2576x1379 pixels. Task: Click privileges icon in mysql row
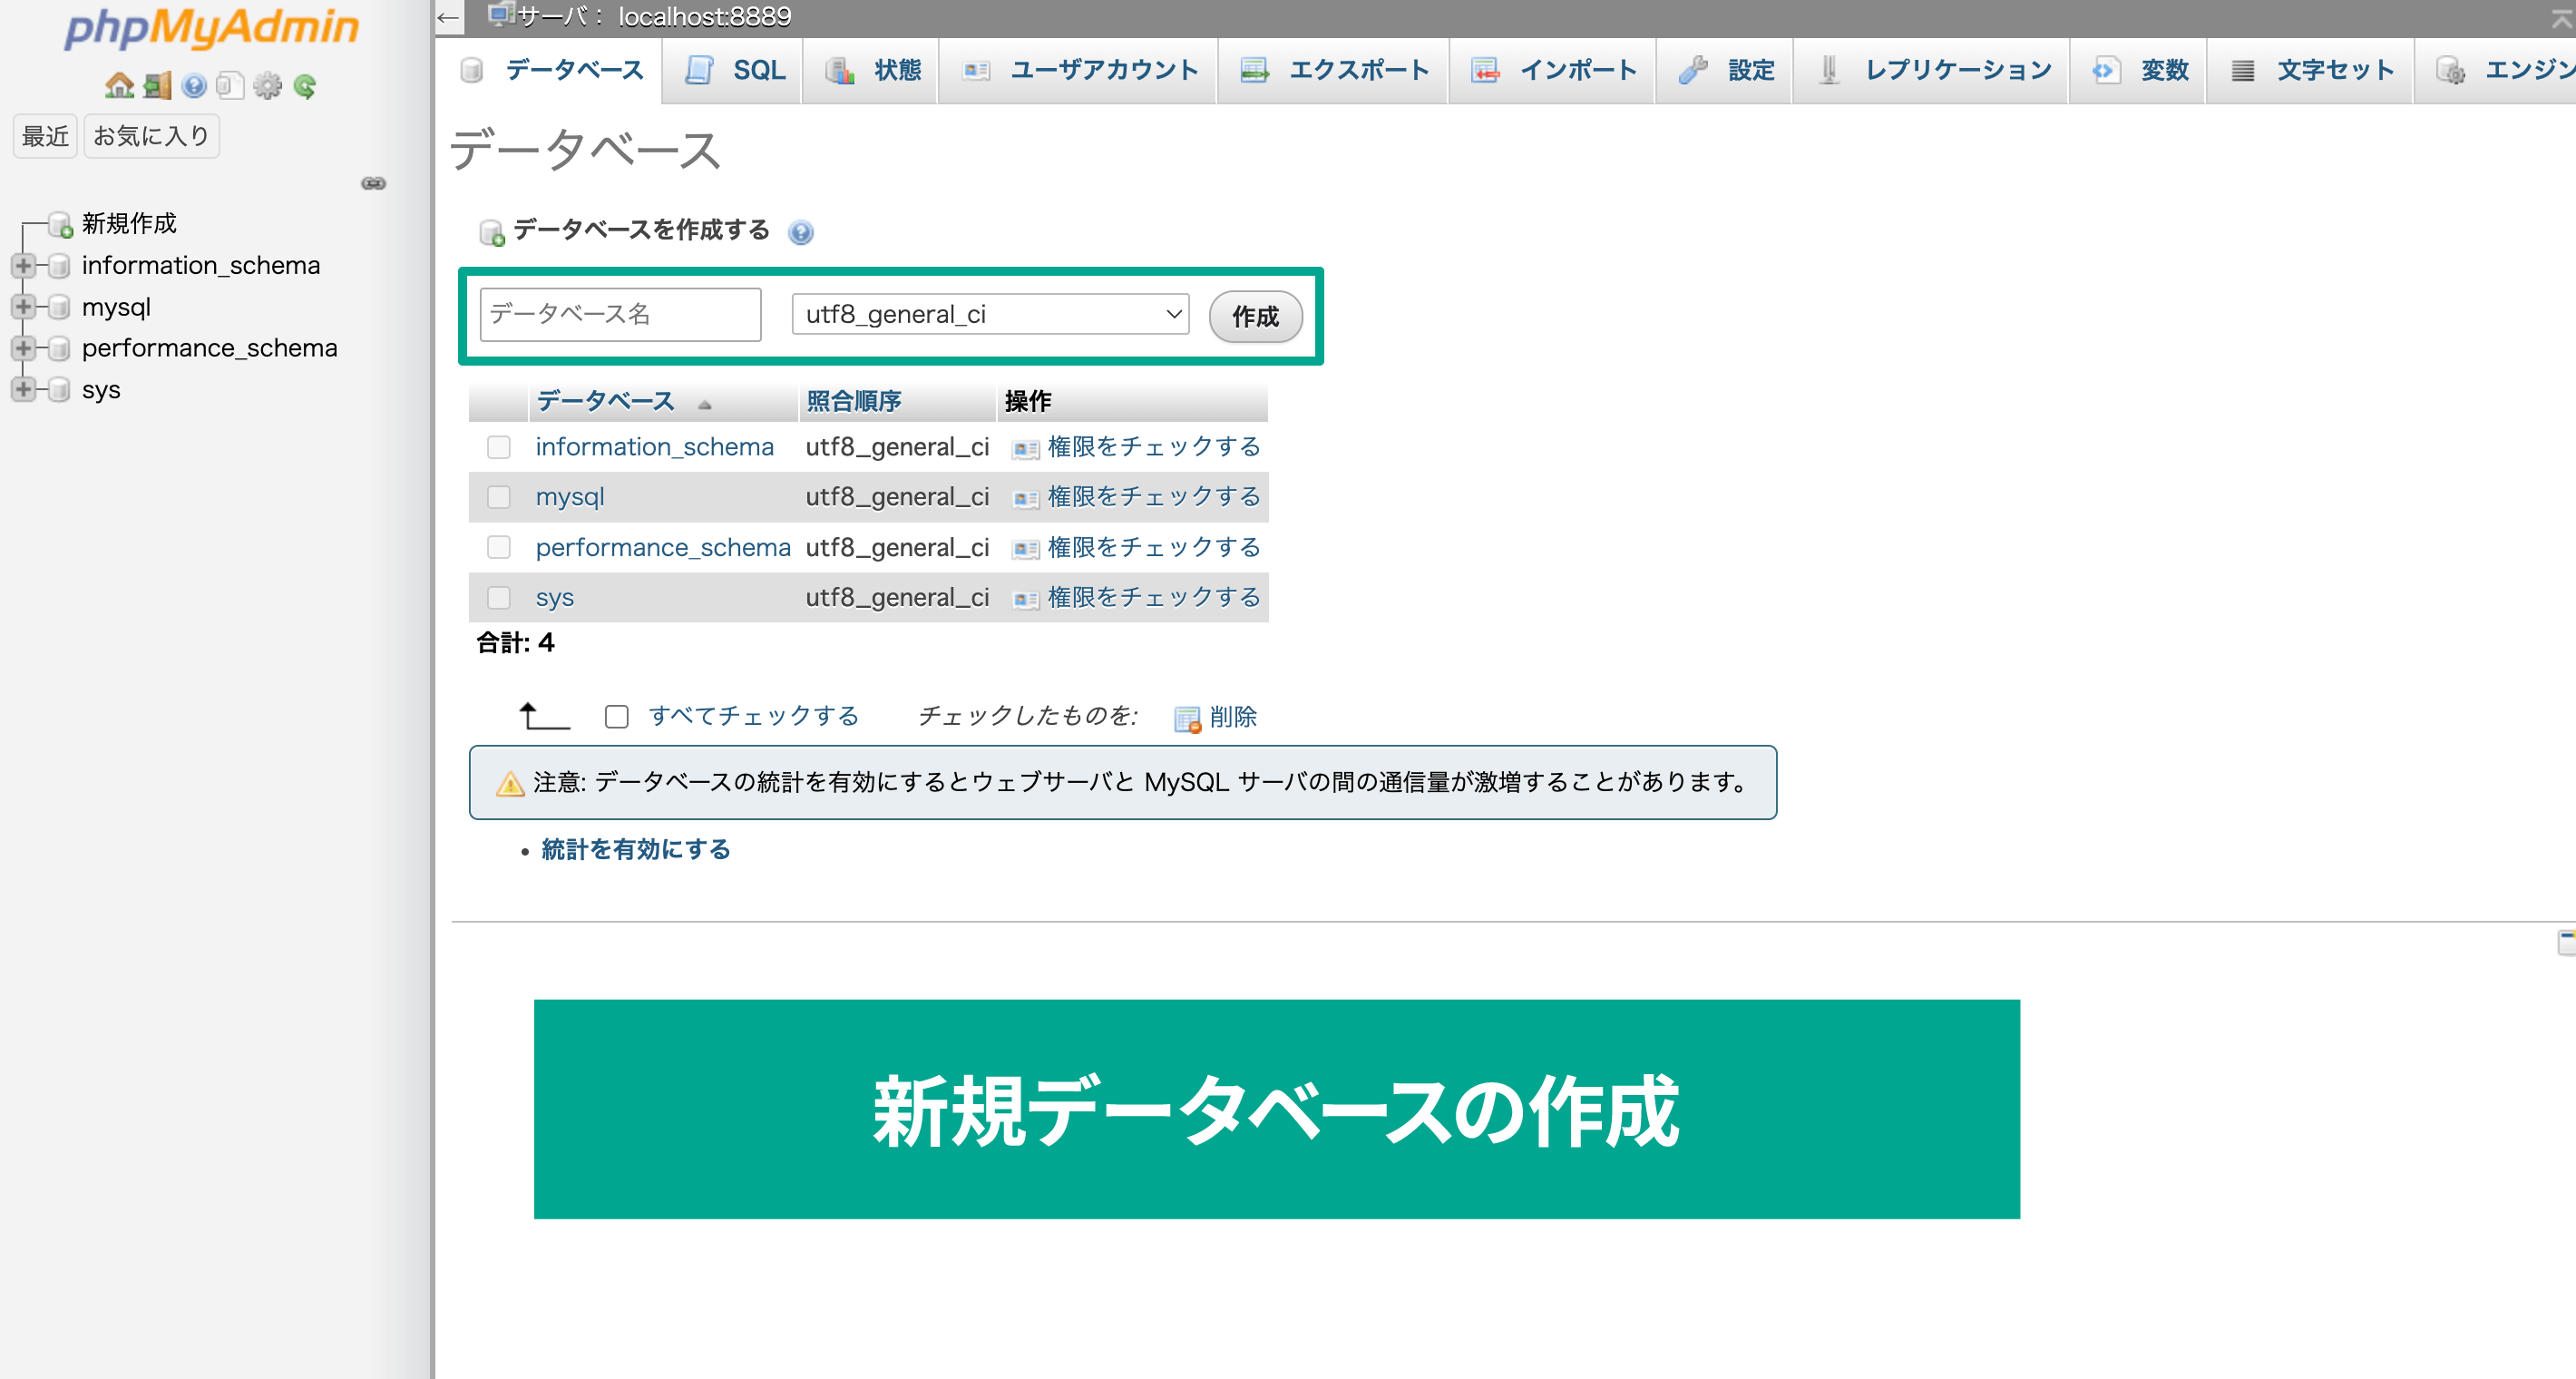[1025, 499]
